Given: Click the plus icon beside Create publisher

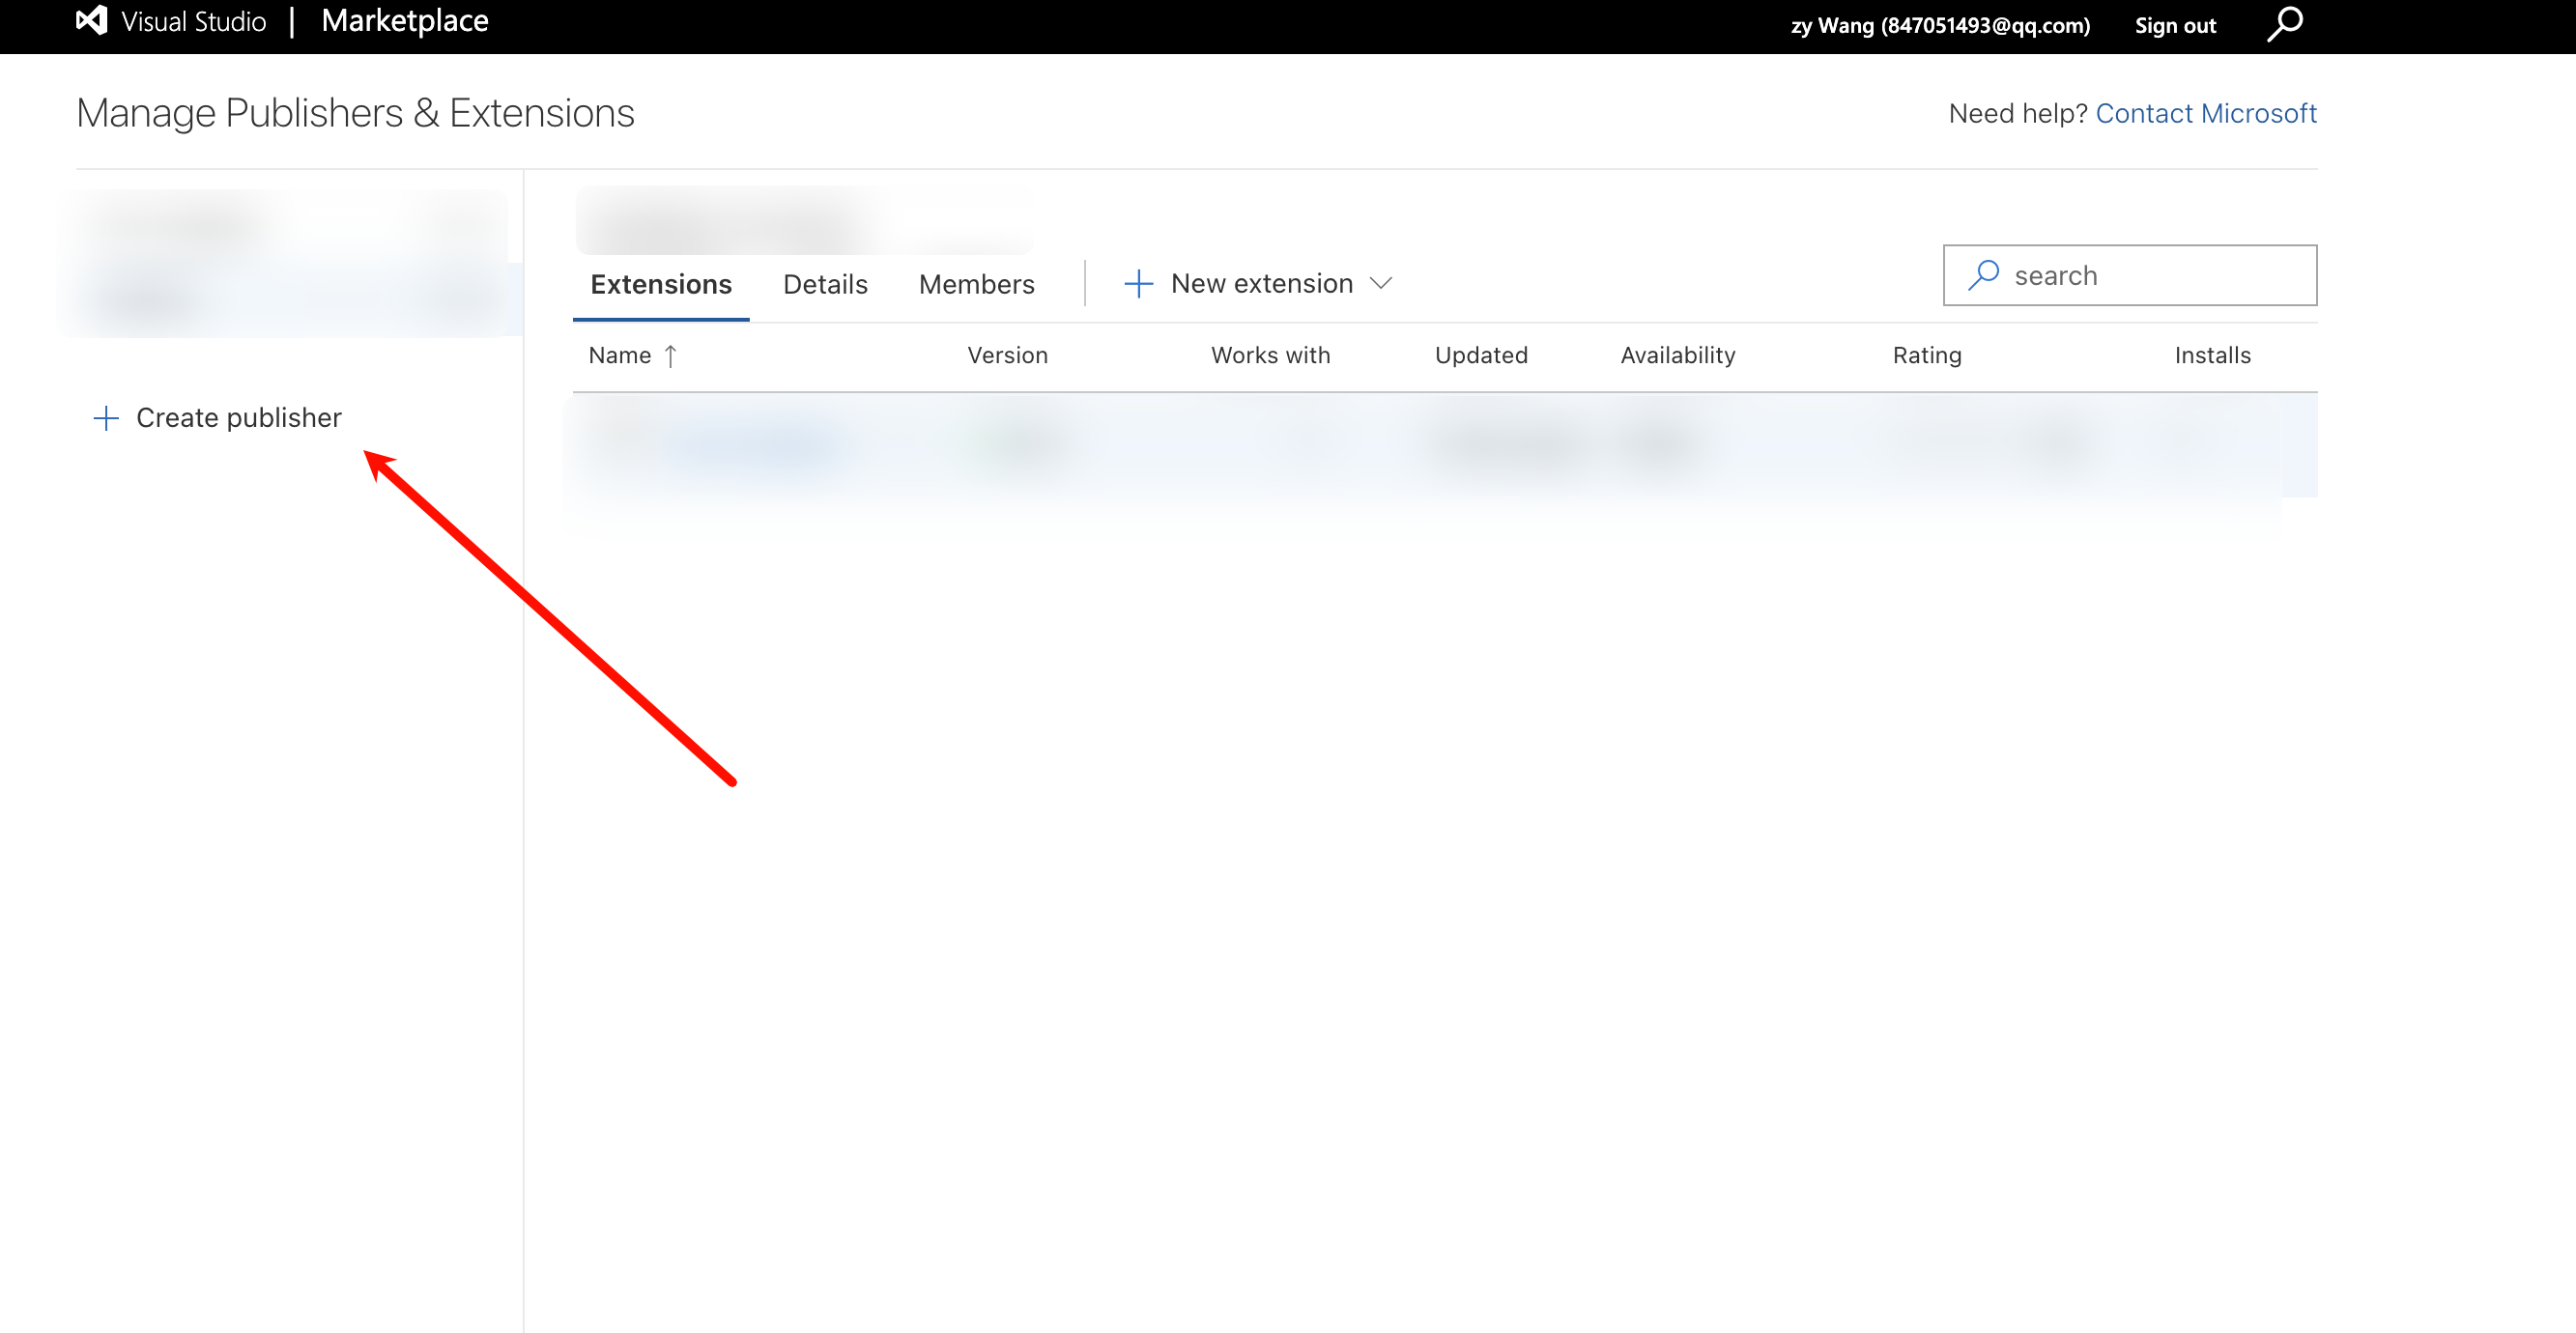Looking at the screenshot, I should (106, 418).
